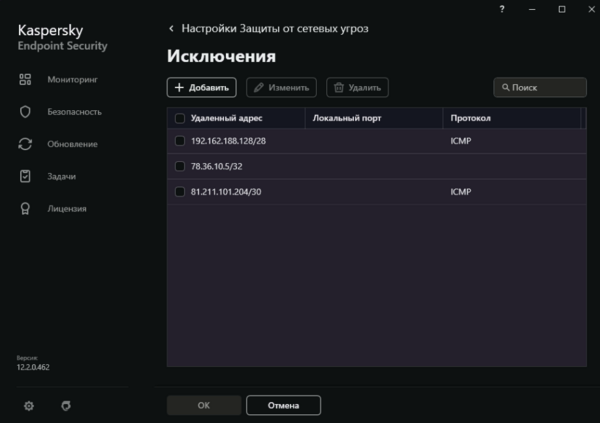
Task: Return to Настройки Защиты от сетевых угроз
Action: (x=275, y=28)
